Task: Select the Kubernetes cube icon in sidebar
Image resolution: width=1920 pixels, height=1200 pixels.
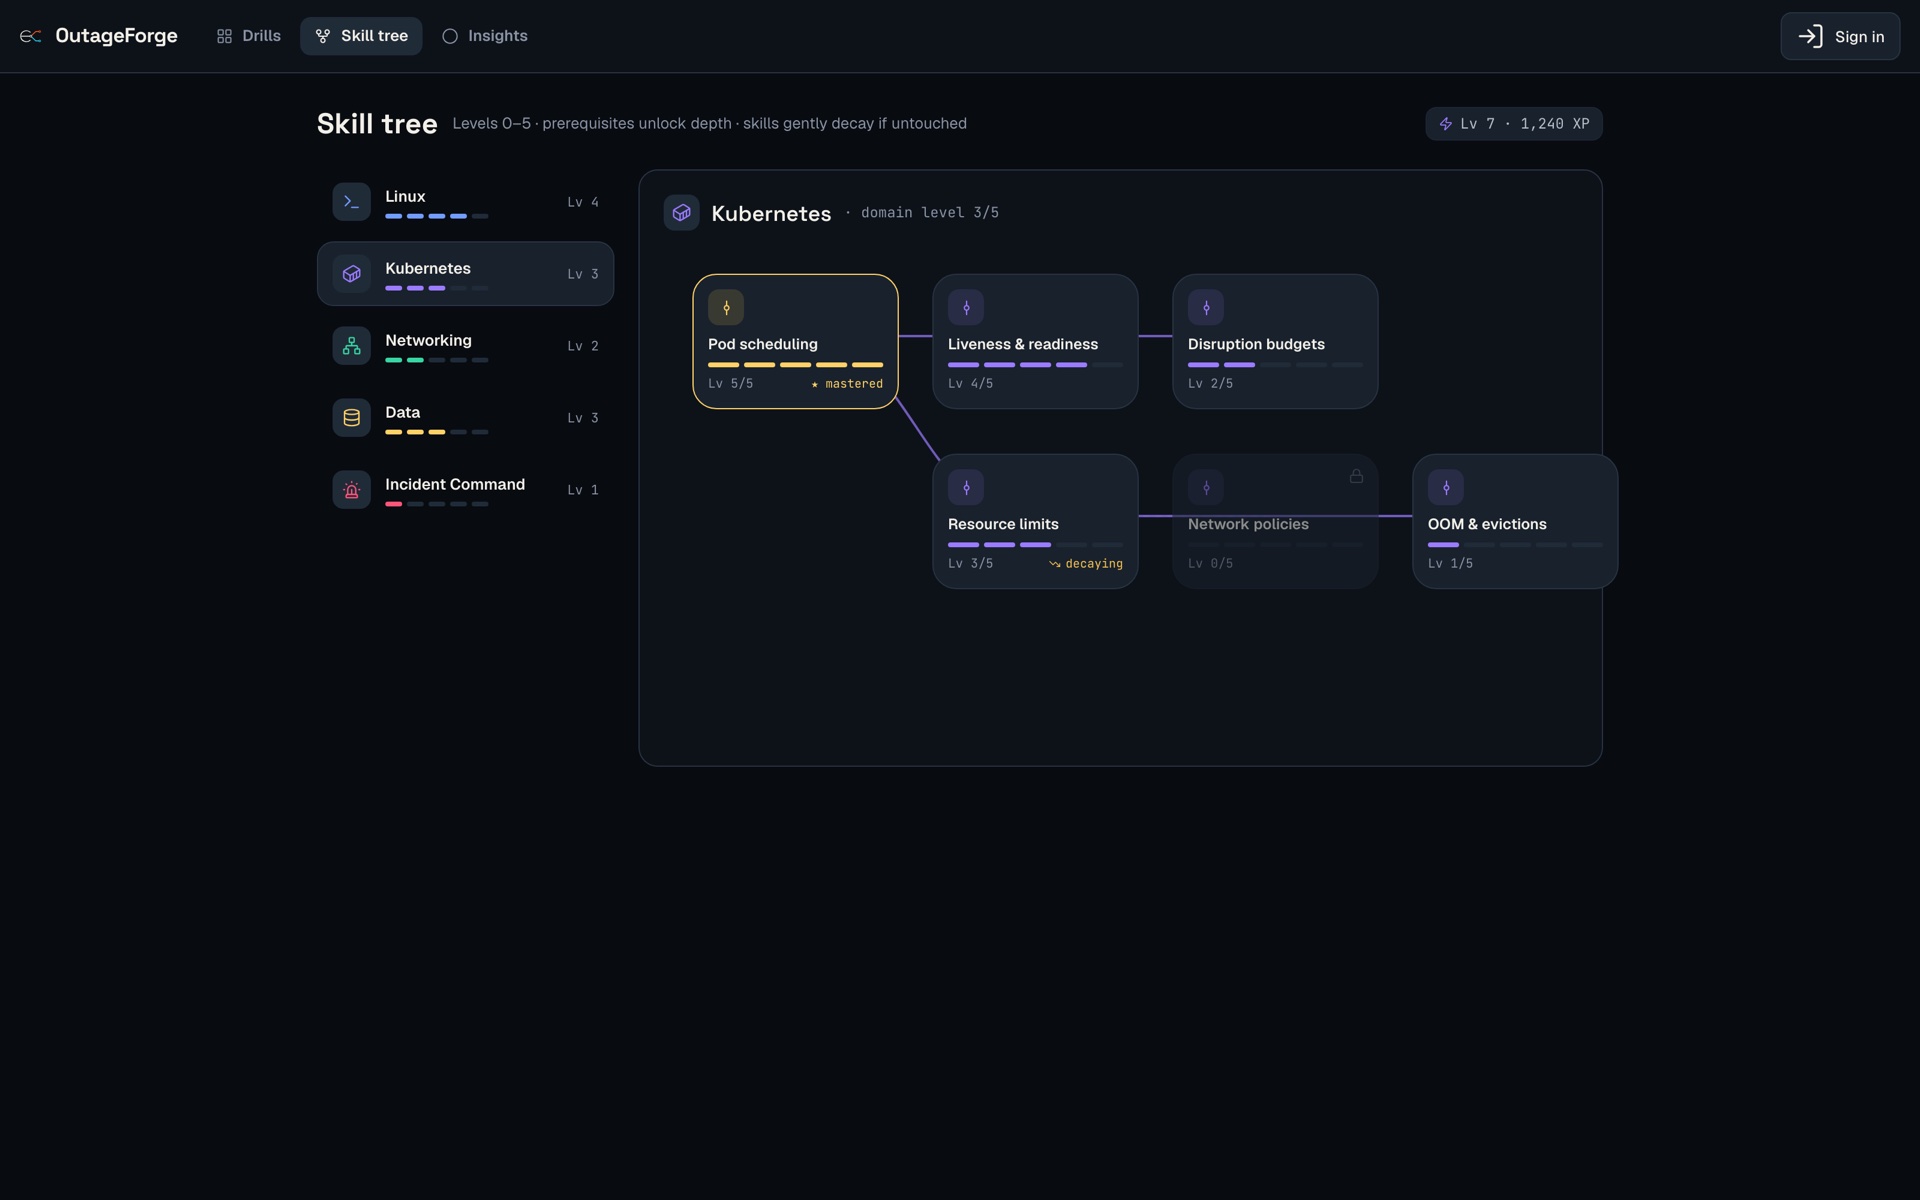Action: [x=352, y=274]
